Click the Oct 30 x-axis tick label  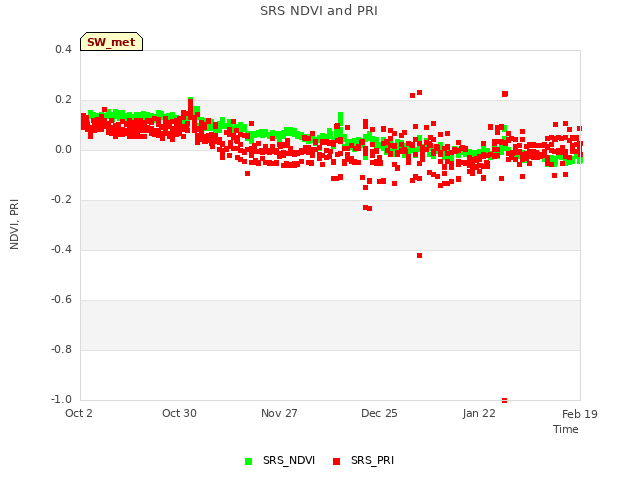pyautogui.click(x=179, y=413)
